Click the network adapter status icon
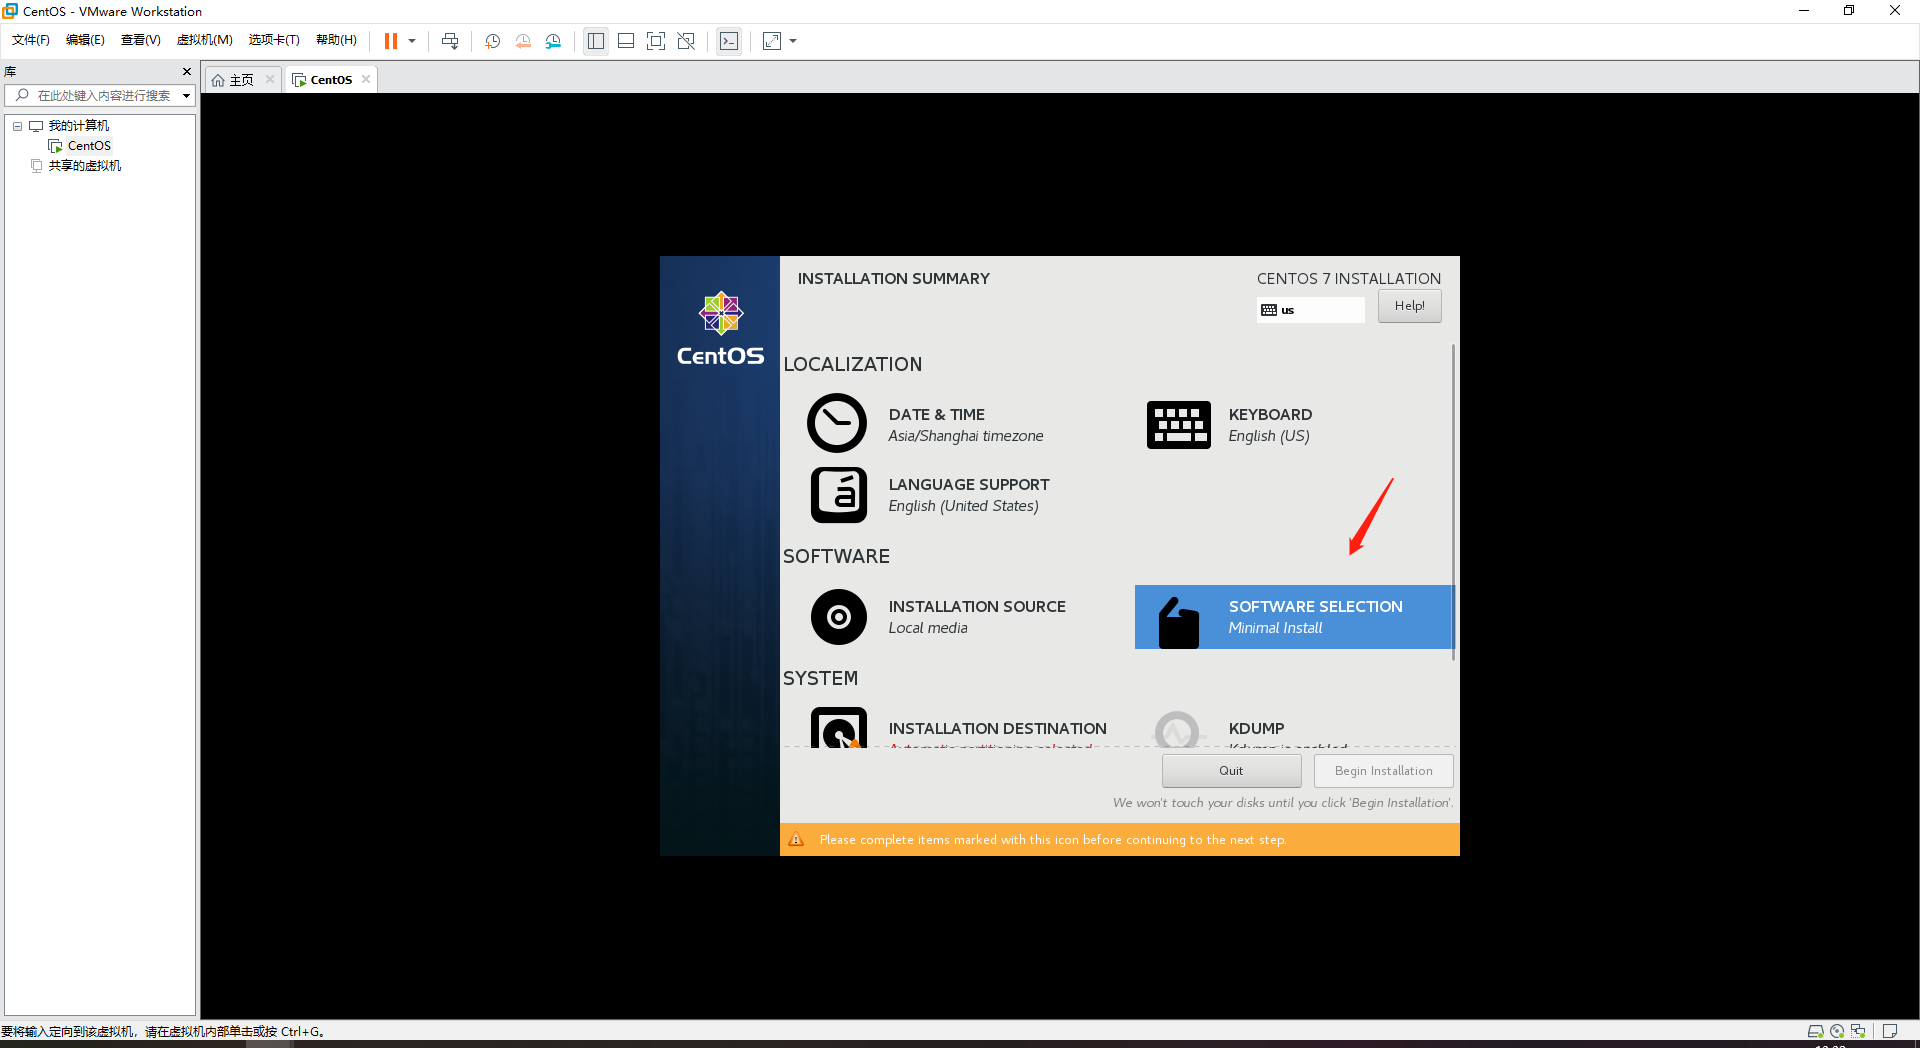 point(1858,1031)
